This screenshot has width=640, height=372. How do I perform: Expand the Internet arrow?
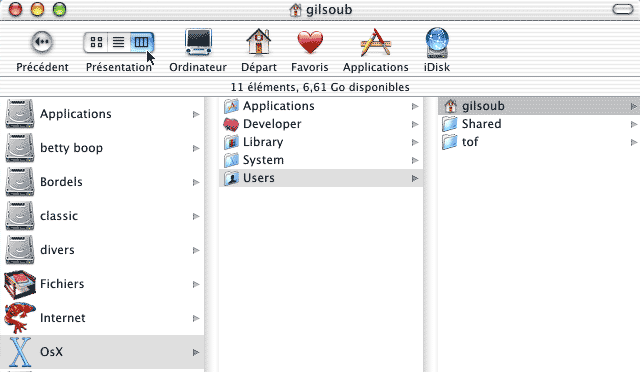(x=196, y=318)
